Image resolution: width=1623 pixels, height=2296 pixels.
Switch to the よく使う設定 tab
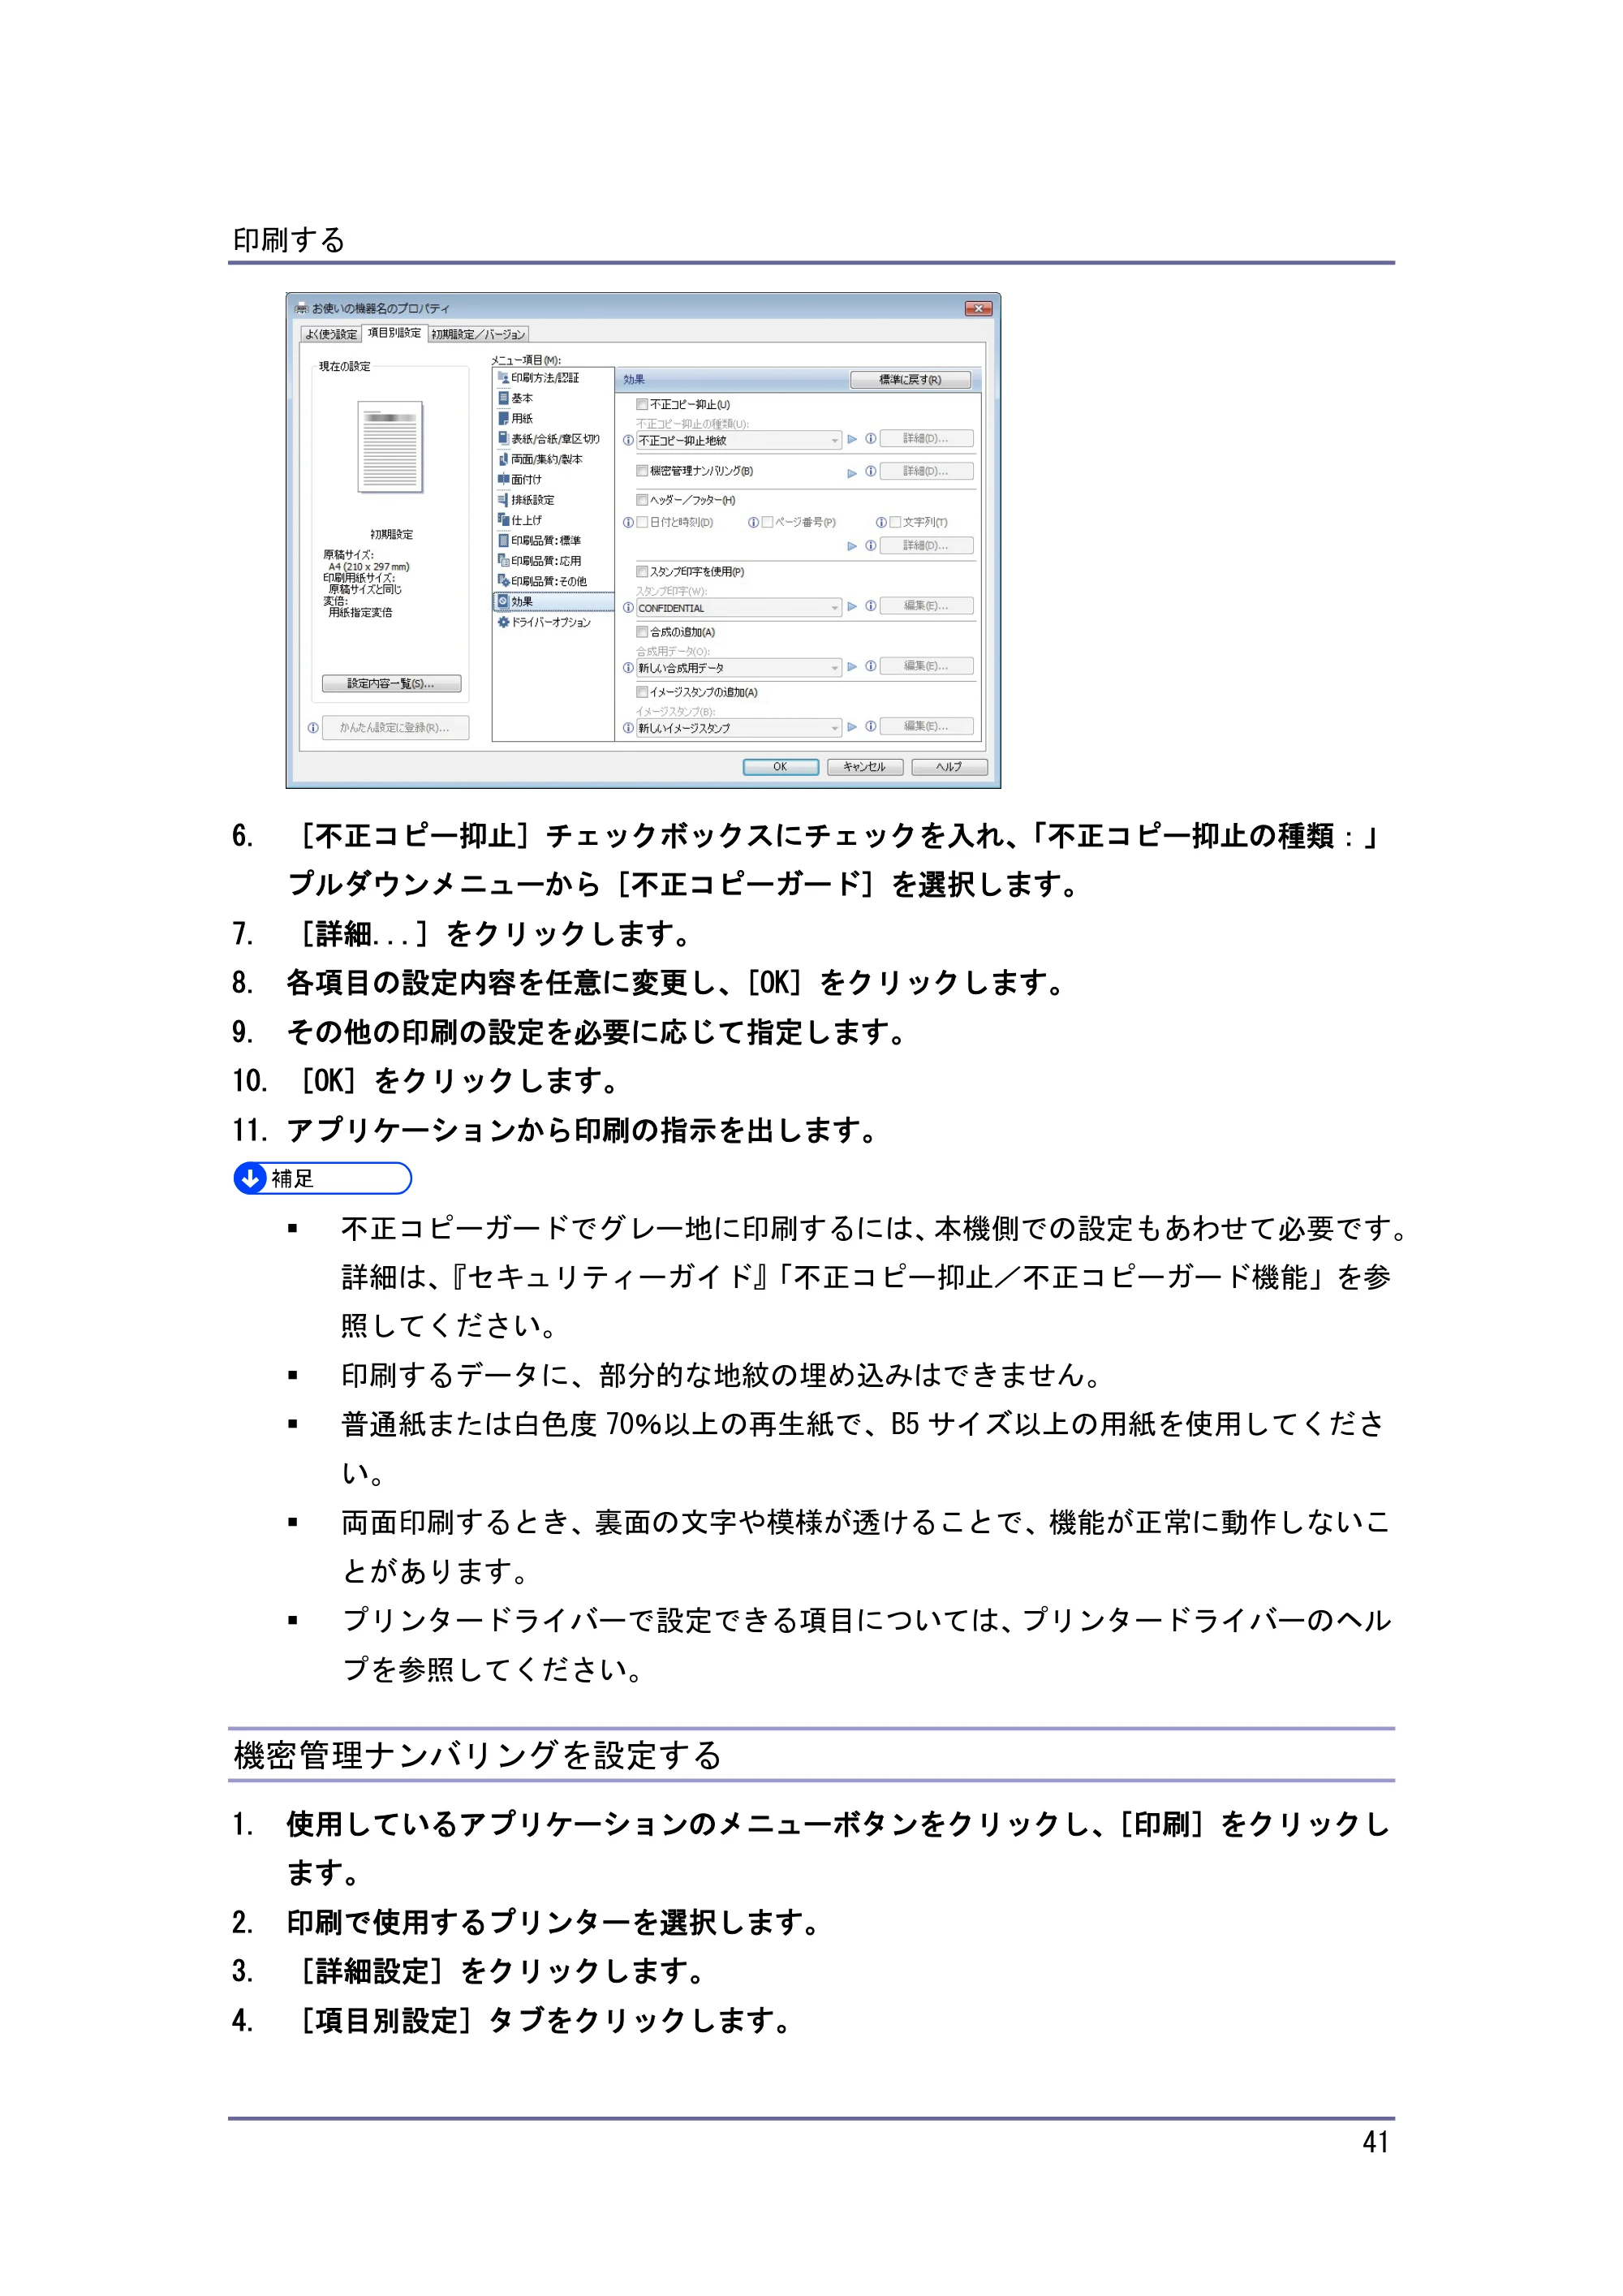(x=331, y=334)
